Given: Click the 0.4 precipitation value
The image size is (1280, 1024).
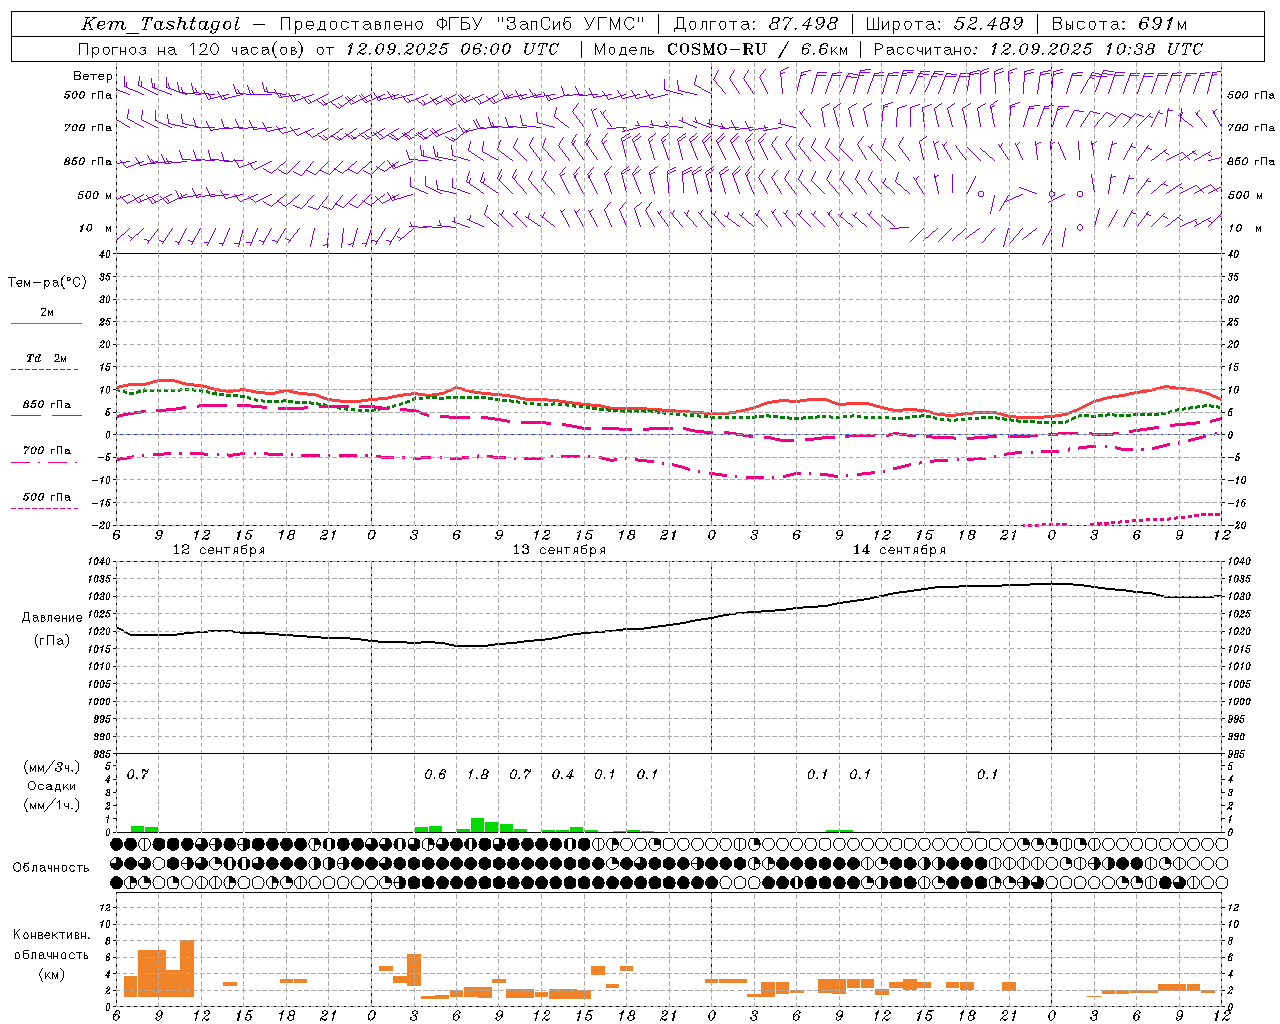Looking at the screenshot, I should (563, 774).
